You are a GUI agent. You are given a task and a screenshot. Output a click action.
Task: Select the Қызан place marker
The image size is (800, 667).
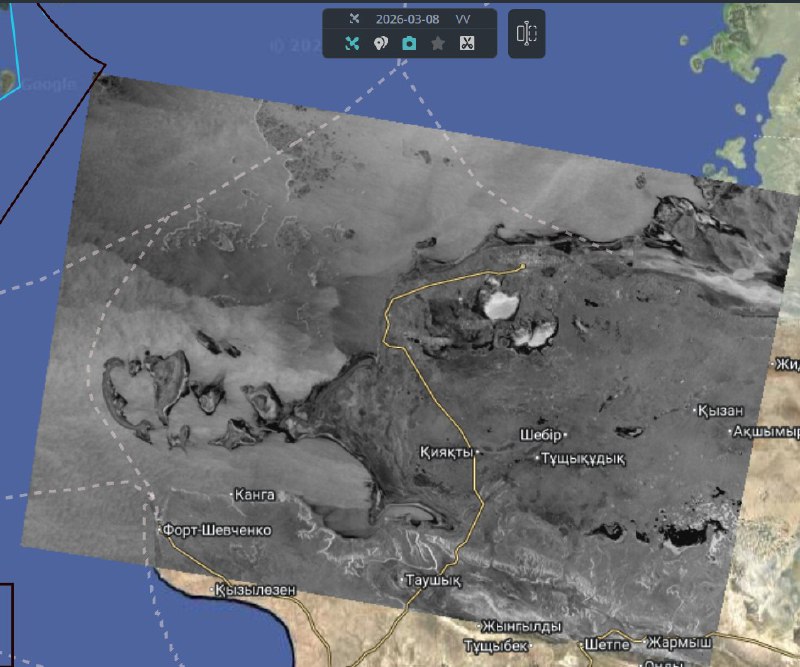(722, 411)
